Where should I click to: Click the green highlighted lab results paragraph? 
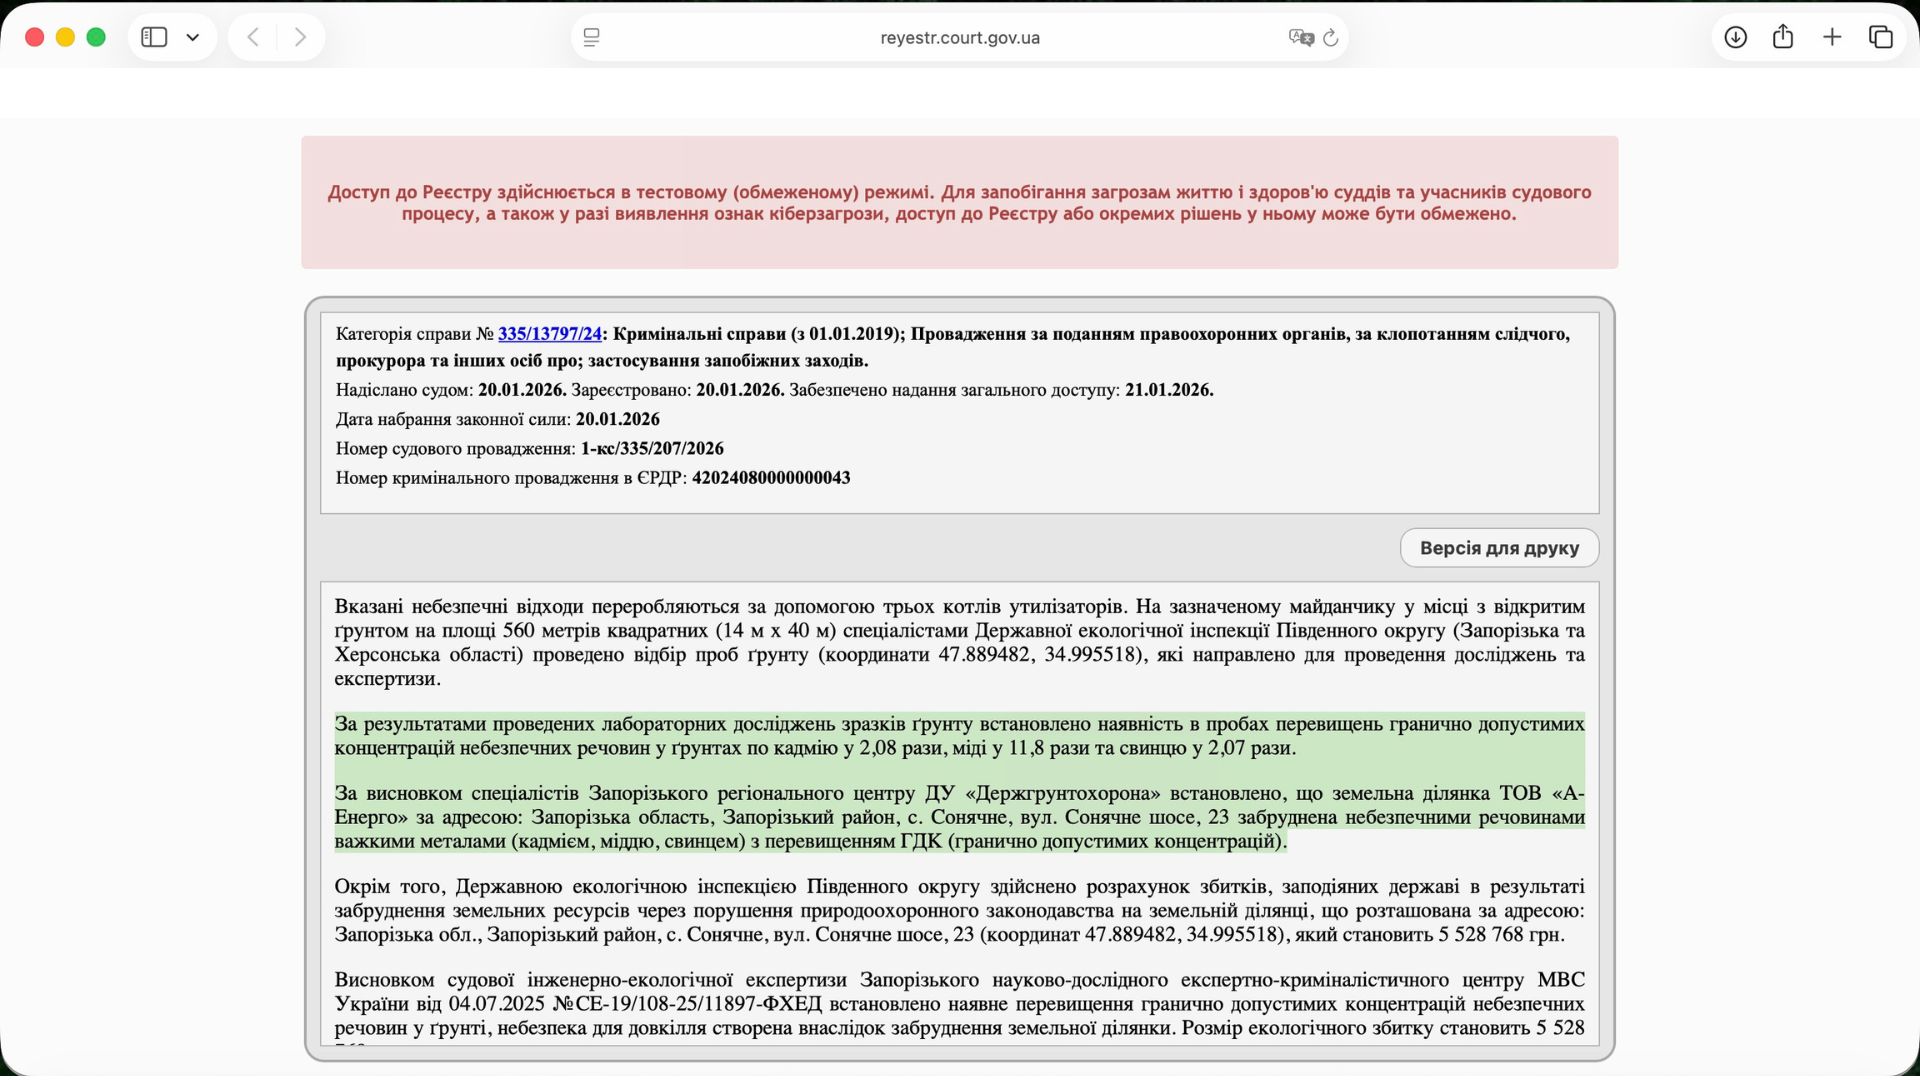pyautogui.click(x=959, y=736)
